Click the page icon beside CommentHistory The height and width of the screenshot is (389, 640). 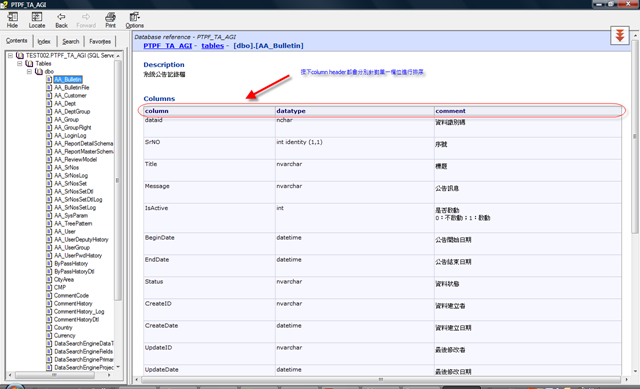[49, 304]
